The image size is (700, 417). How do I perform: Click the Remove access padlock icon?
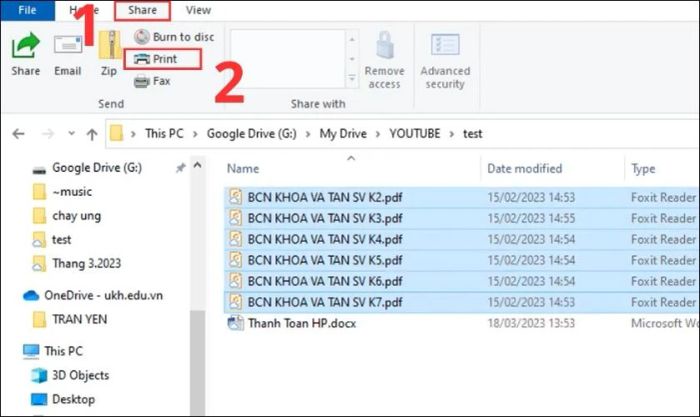384,45
